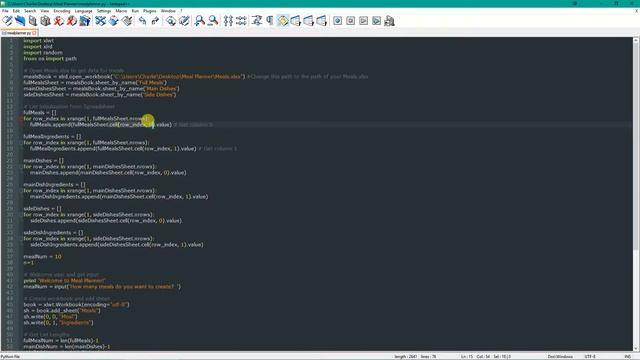Click the vertical scrollbar down arrow
Viewport: 640px width, 360px height.
pyautogui.click(x=636, y=348)
